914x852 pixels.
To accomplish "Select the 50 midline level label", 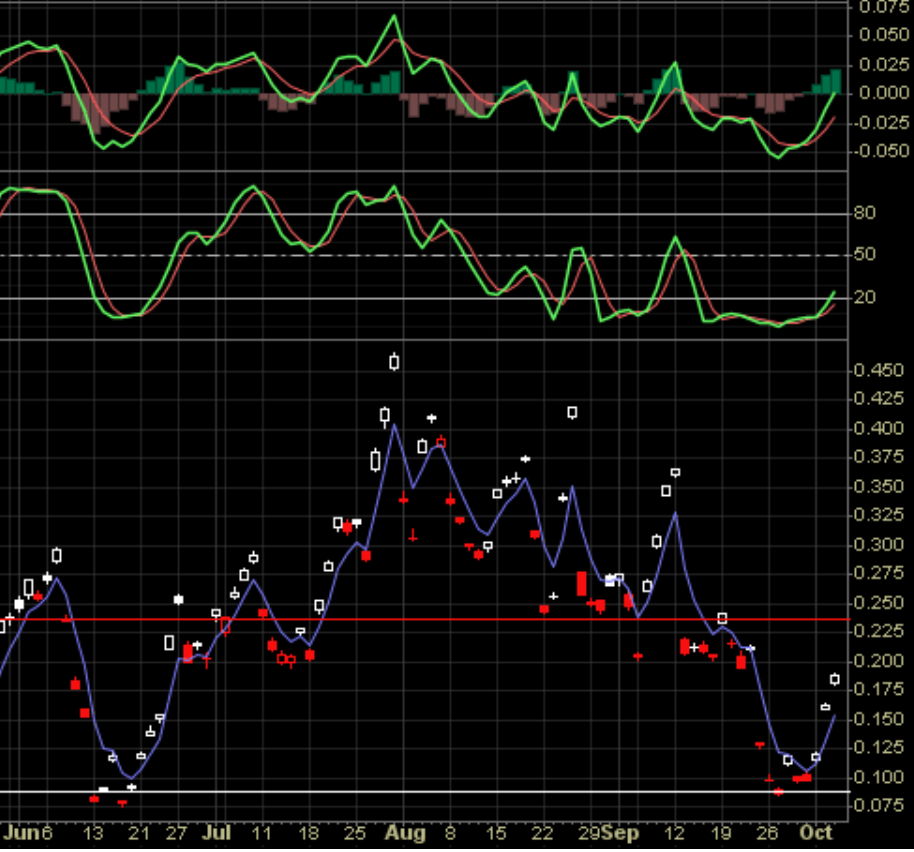I will point(864,255).
